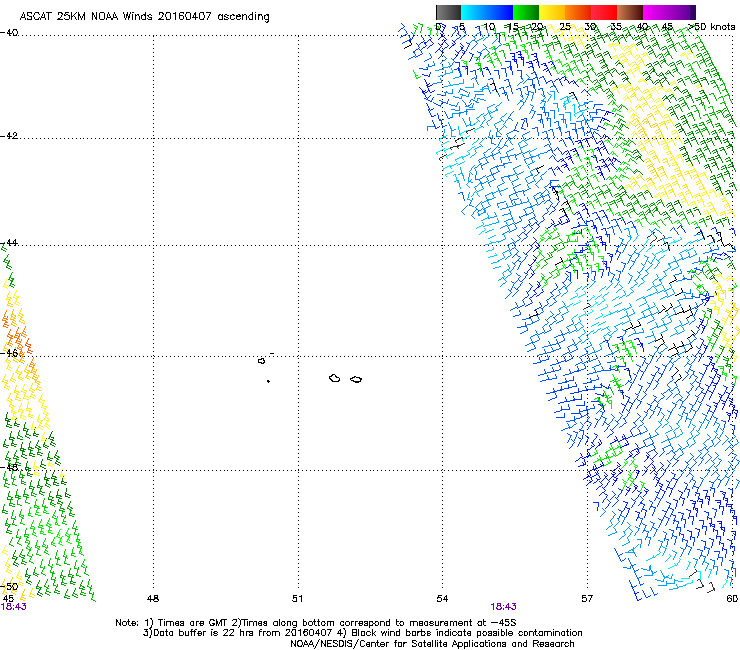This screenshot has width=740, height=650.
Task: Click the longitude 54 axis label
Action: tap(442, 599)
